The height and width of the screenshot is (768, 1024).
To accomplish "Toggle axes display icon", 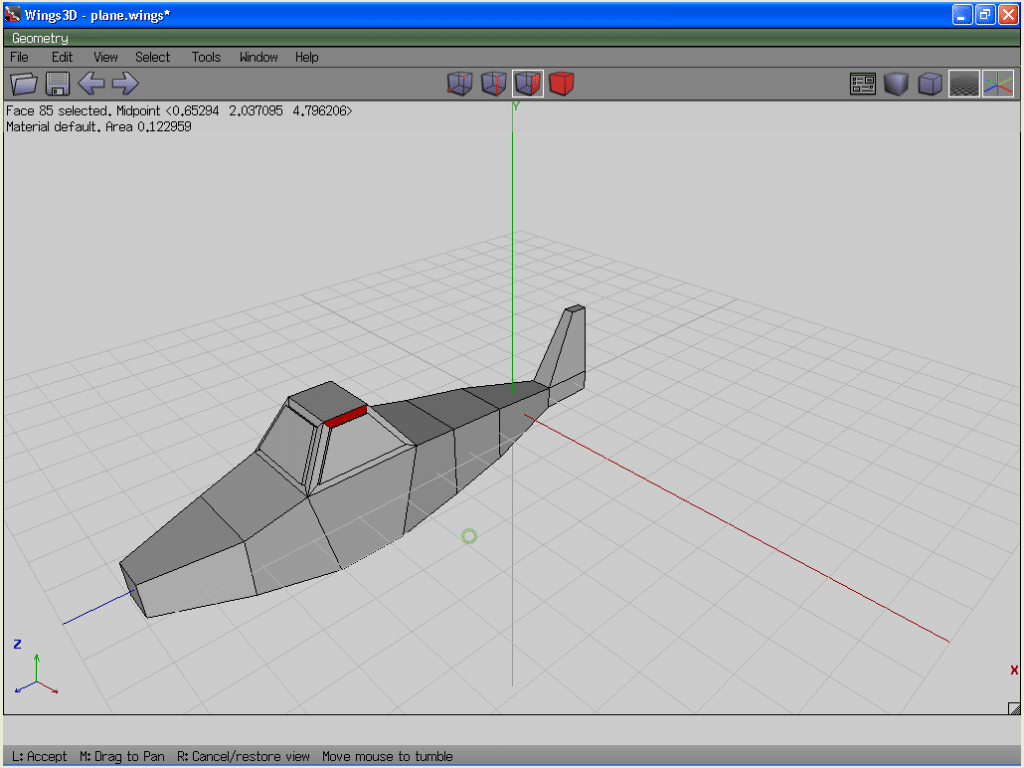I will tap(998, 84).
